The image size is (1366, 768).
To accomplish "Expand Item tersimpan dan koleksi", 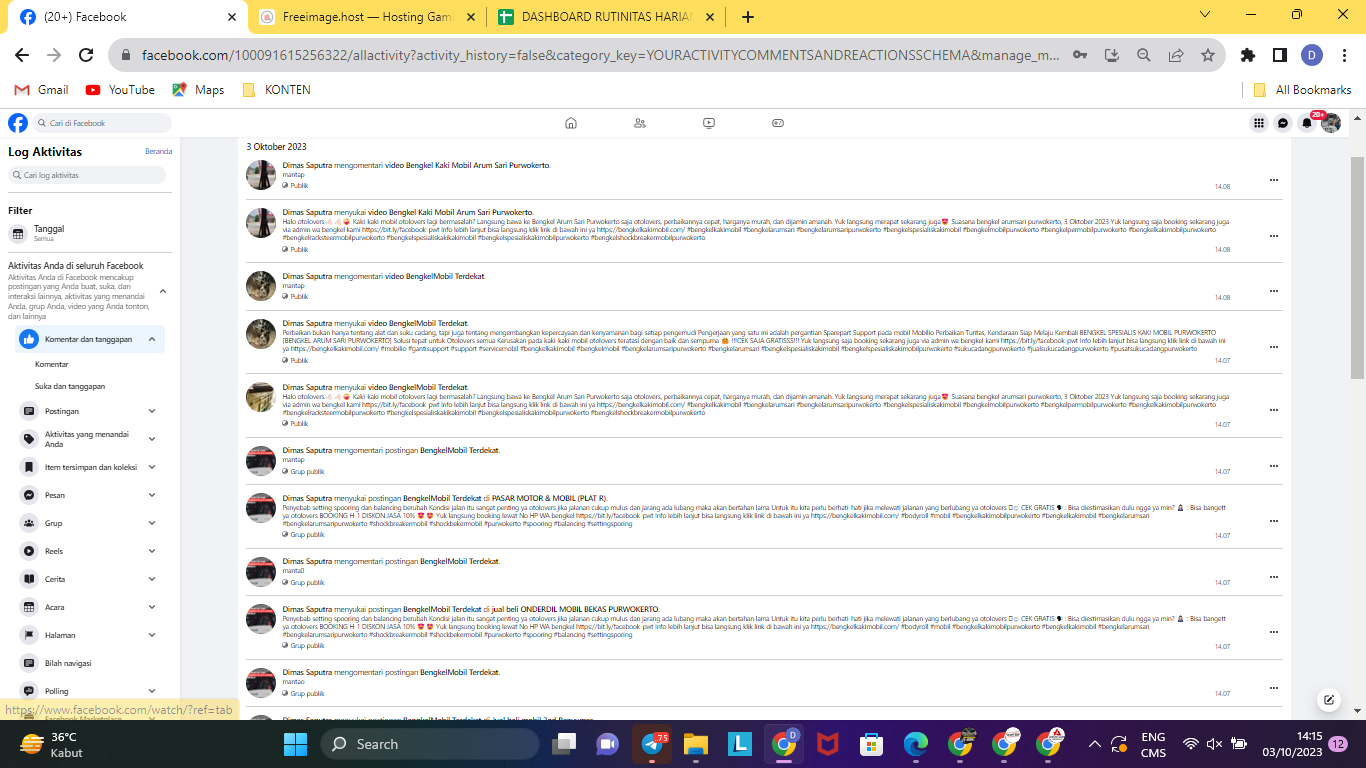I will click(x=152, y=467).
